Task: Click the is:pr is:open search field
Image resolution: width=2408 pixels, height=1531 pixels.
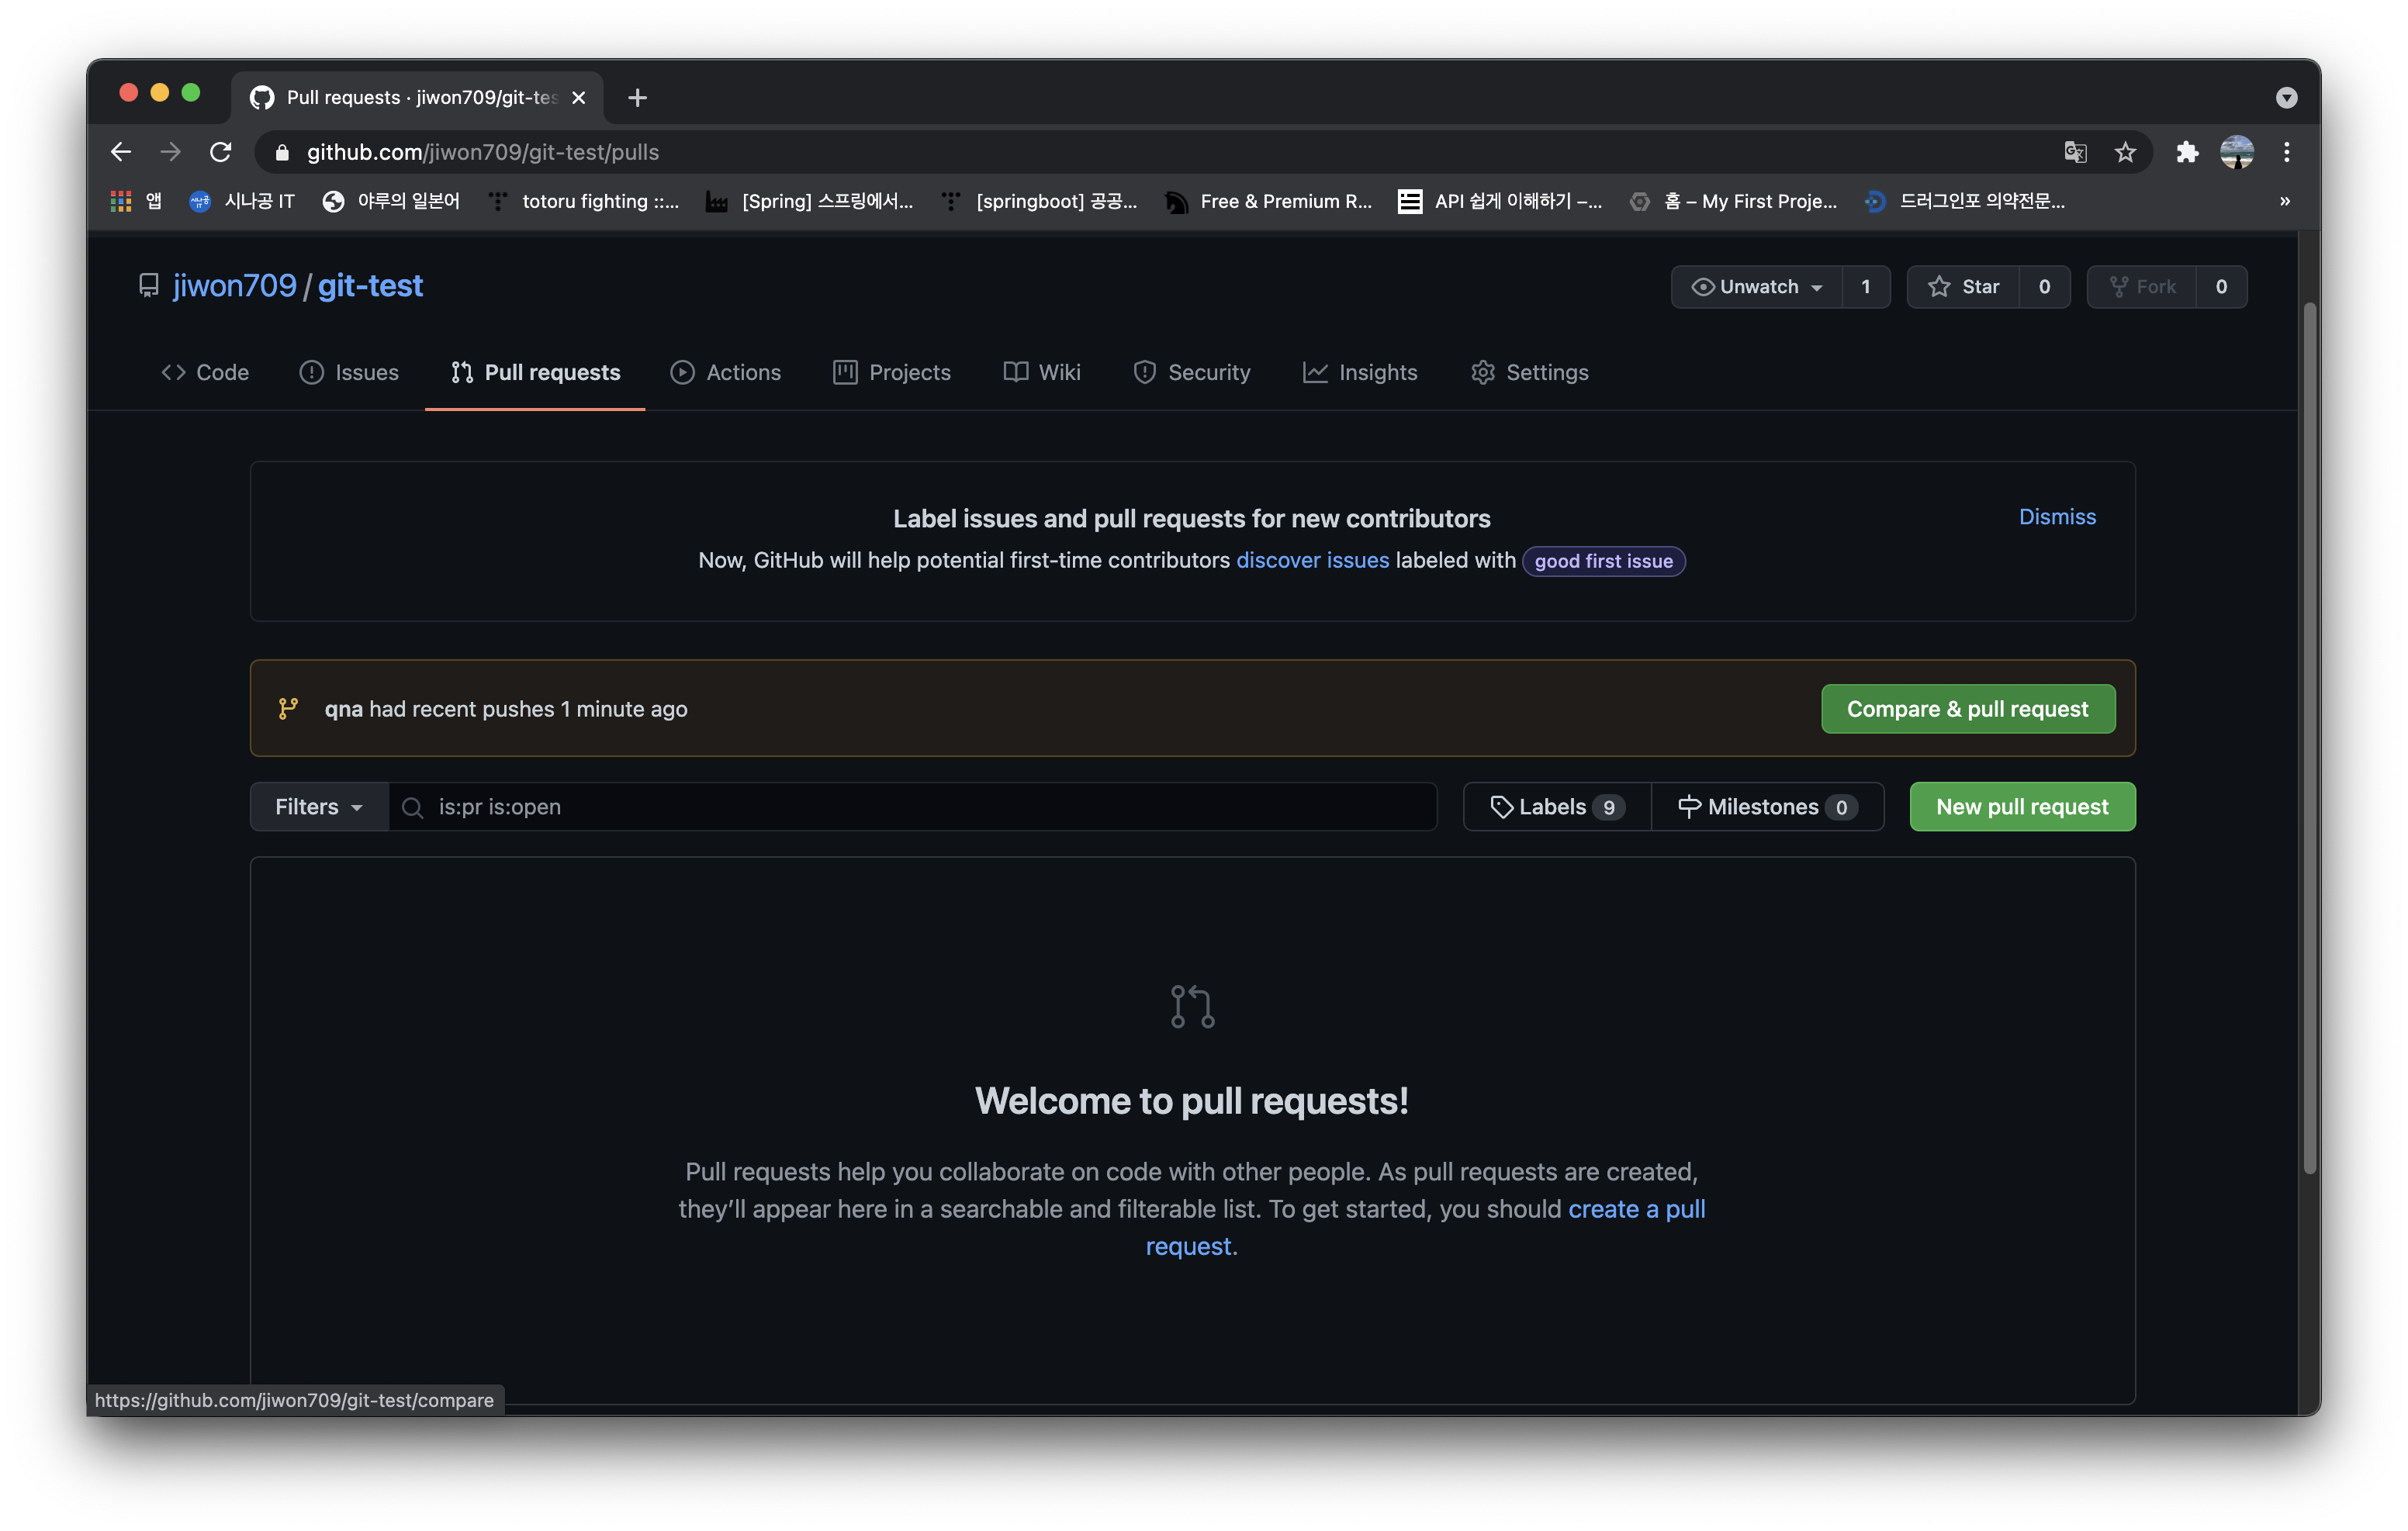Action: [913, 807]
